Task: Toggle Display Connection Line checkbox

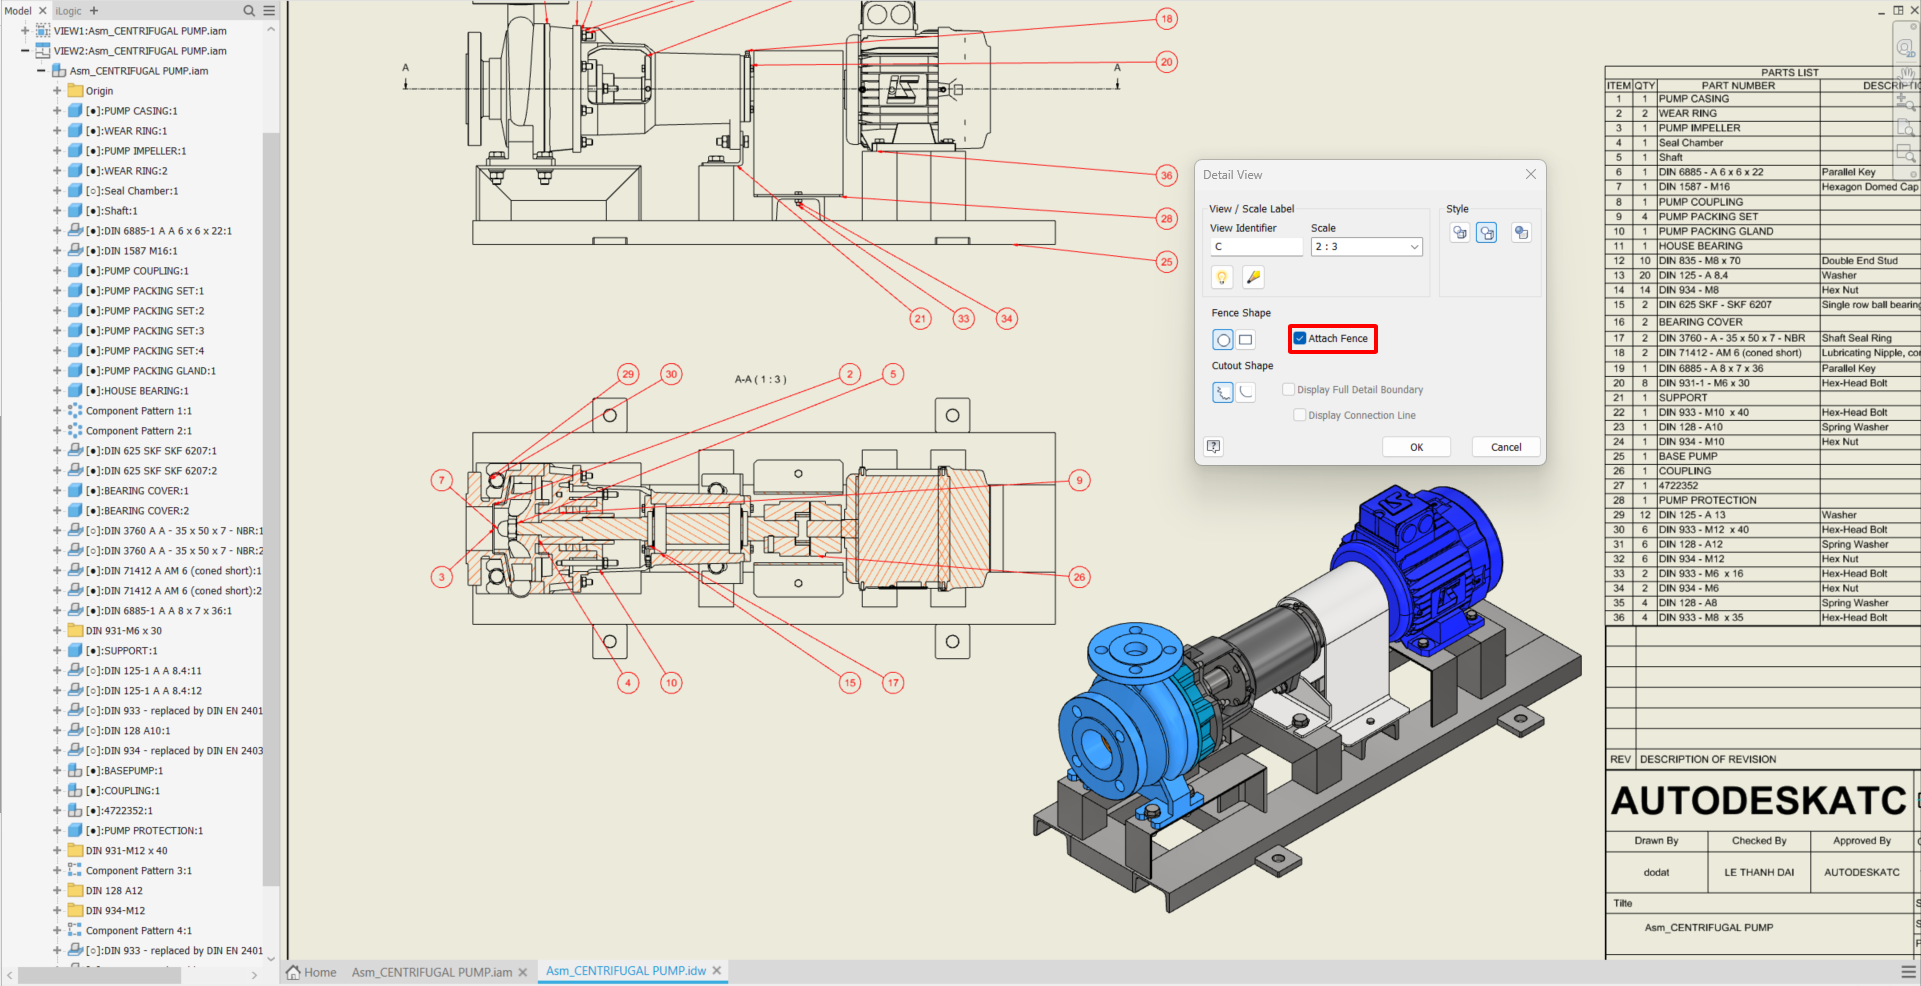Action: coord(1300,415)
